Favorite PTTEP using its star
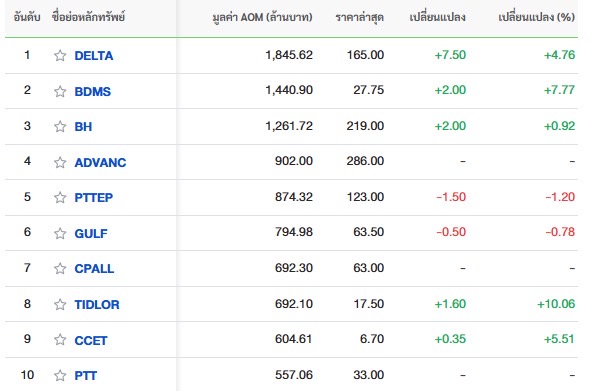This screenshot has width=598, height=391. coord(60,198)
